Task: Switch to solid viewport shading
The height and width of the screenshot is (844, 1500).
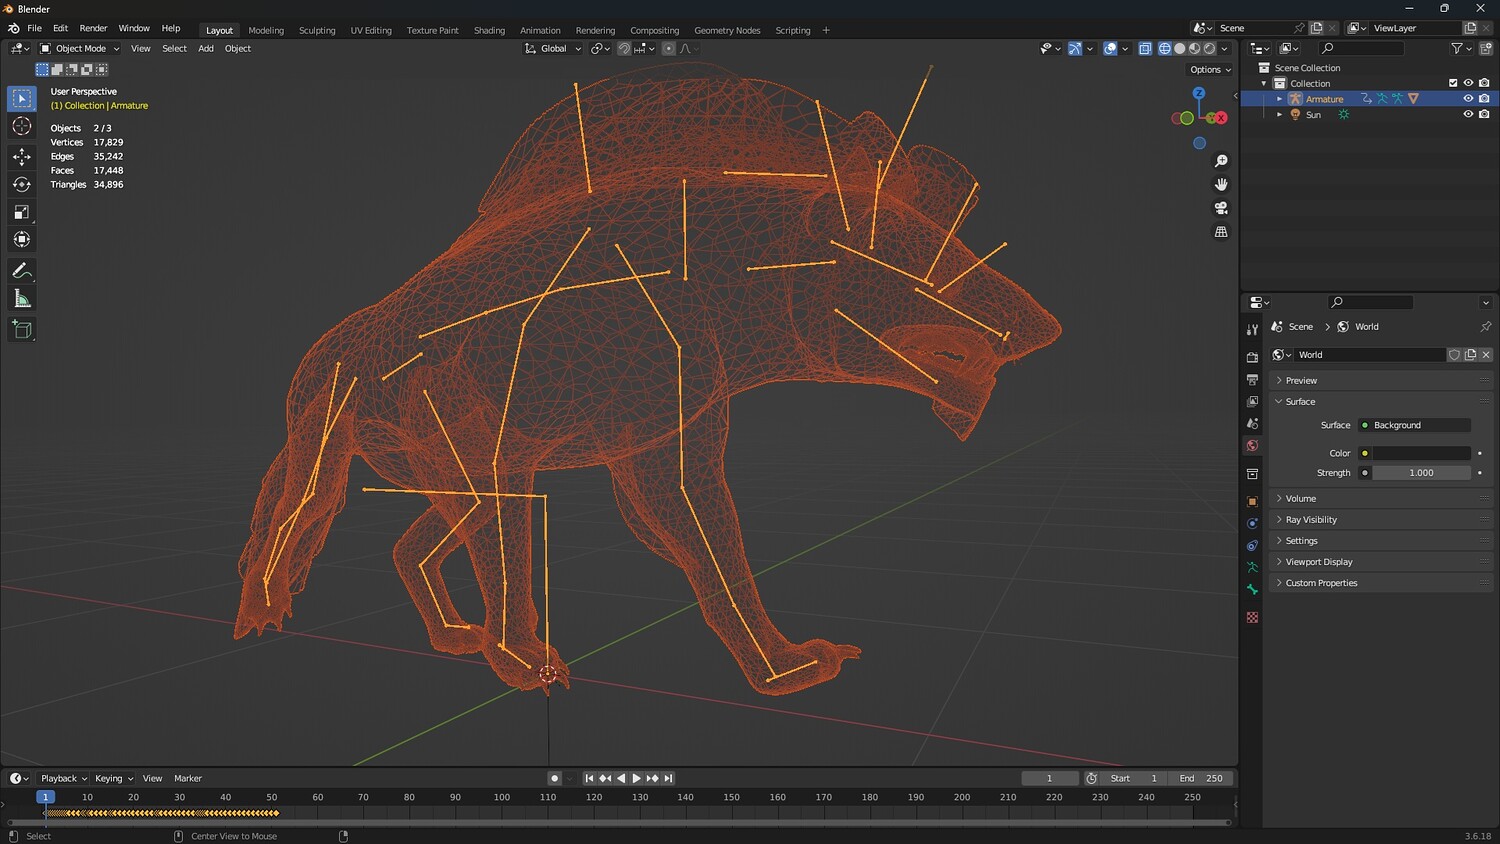Action: (x=1180, y=48)
